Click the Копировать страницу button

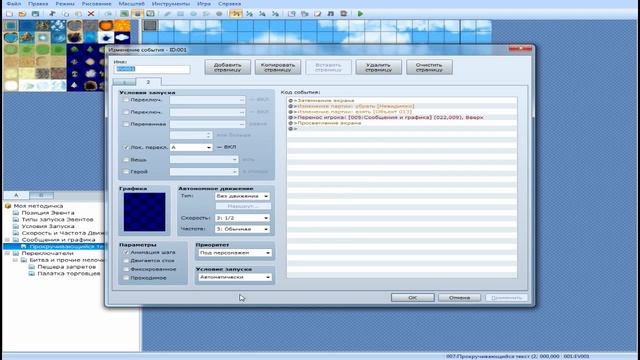point(278,67)
